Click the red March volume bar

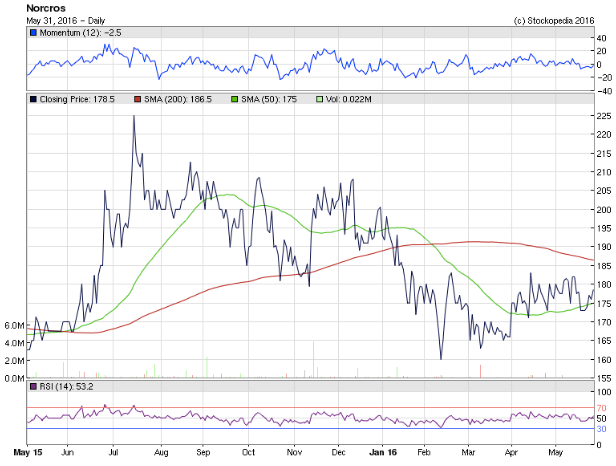click(x=480, y=371)
